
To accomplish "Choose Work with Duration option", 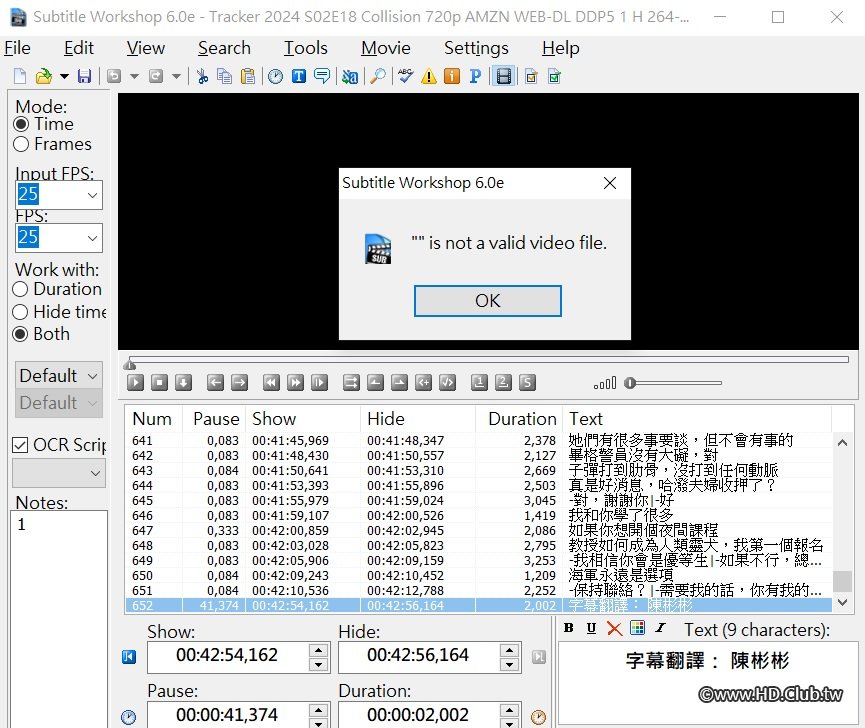I will pyautogui.click(x=20, y=289).
